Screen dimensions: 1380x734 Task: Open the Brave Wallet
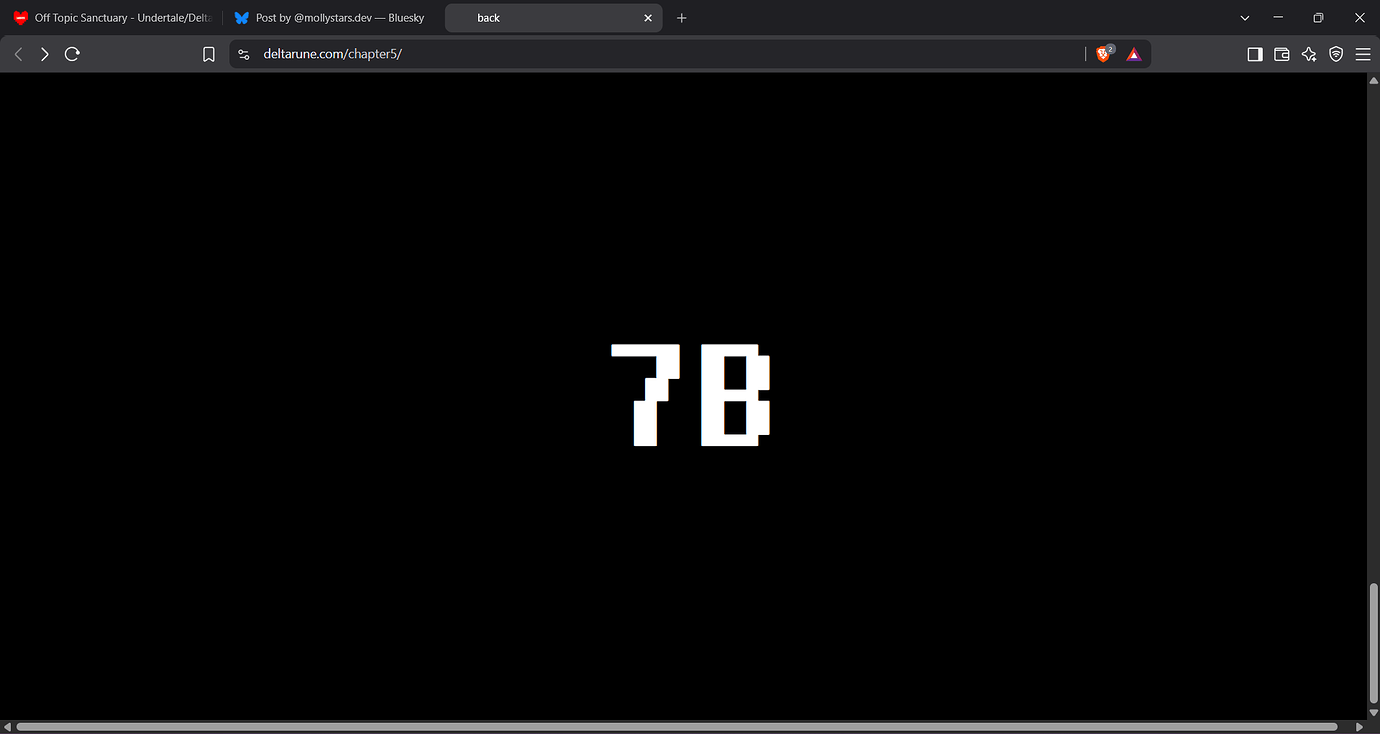tap(1282, 54)
